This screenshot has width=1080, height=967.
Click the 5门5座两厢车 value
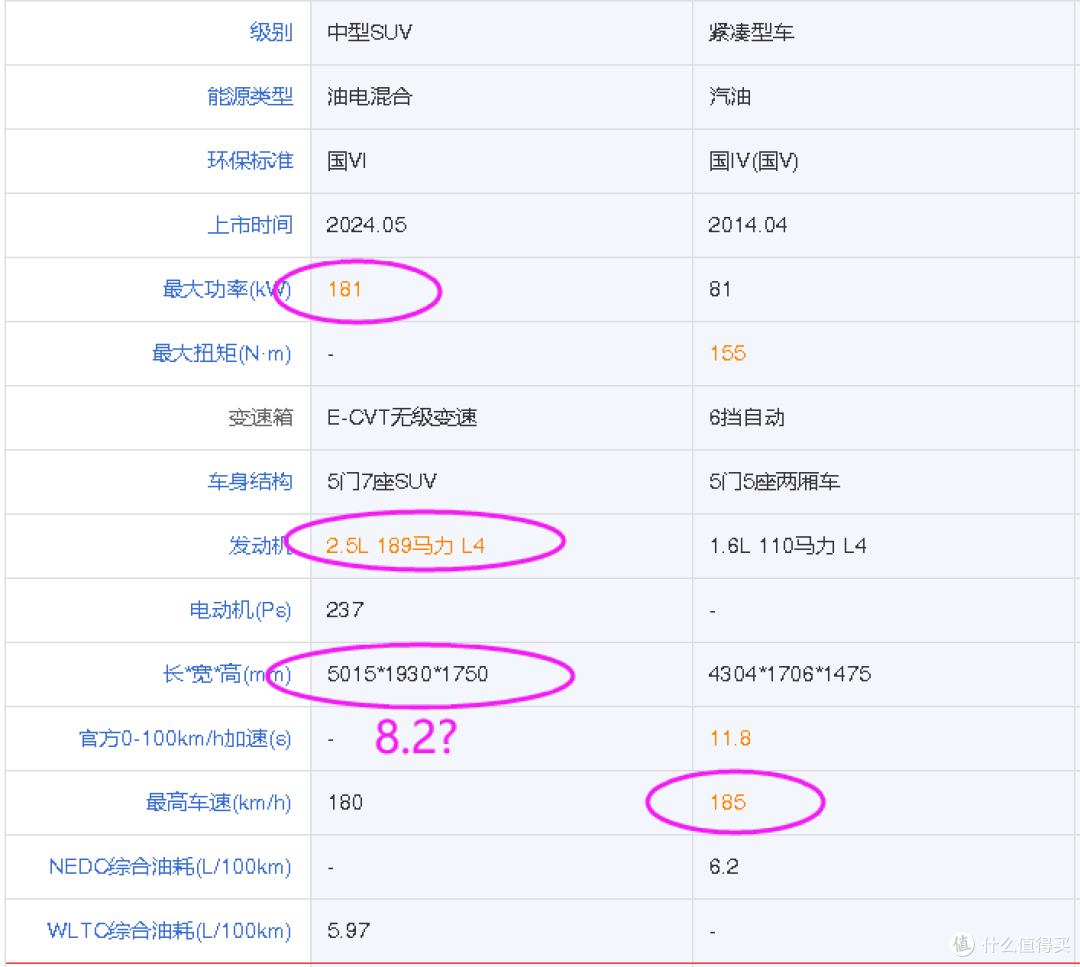774,481
